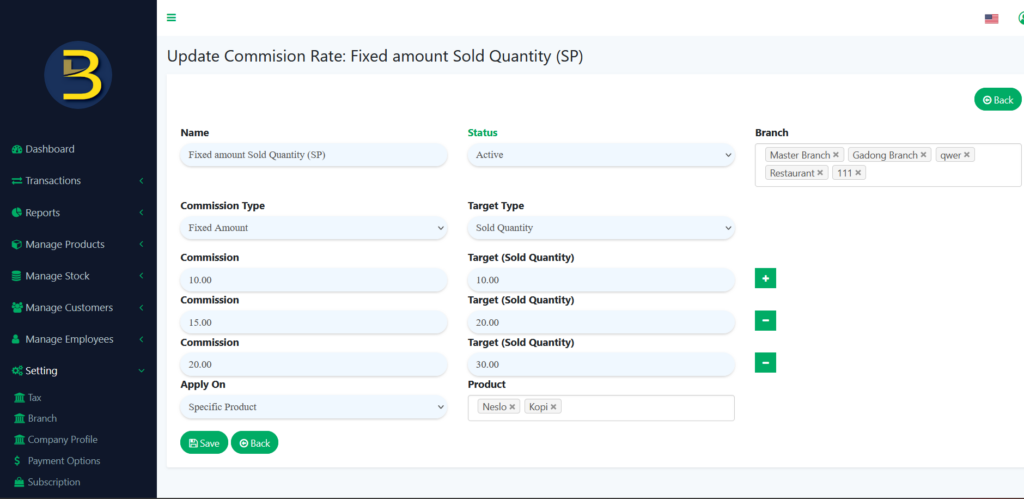Viewport: 1024px width, 499px height.
Task: Click the company logo in sidebar
Action: [78, 75]
